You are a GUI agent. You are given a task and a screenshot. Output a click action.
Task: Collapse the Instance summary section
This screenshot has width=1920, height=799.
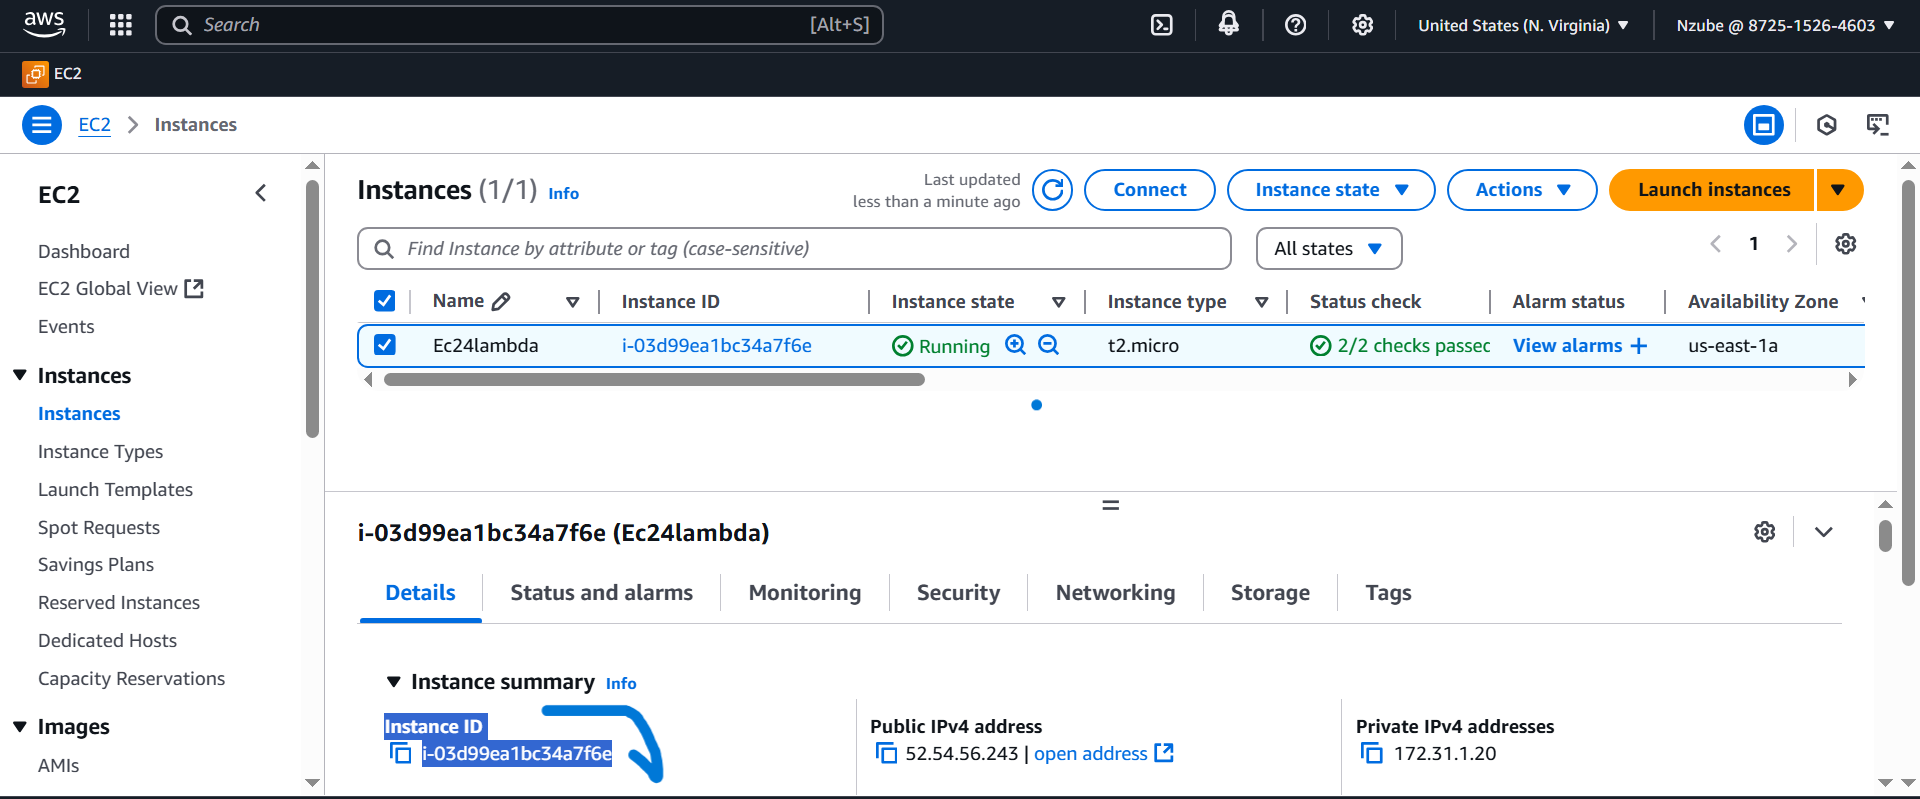(x=394, y=682)
